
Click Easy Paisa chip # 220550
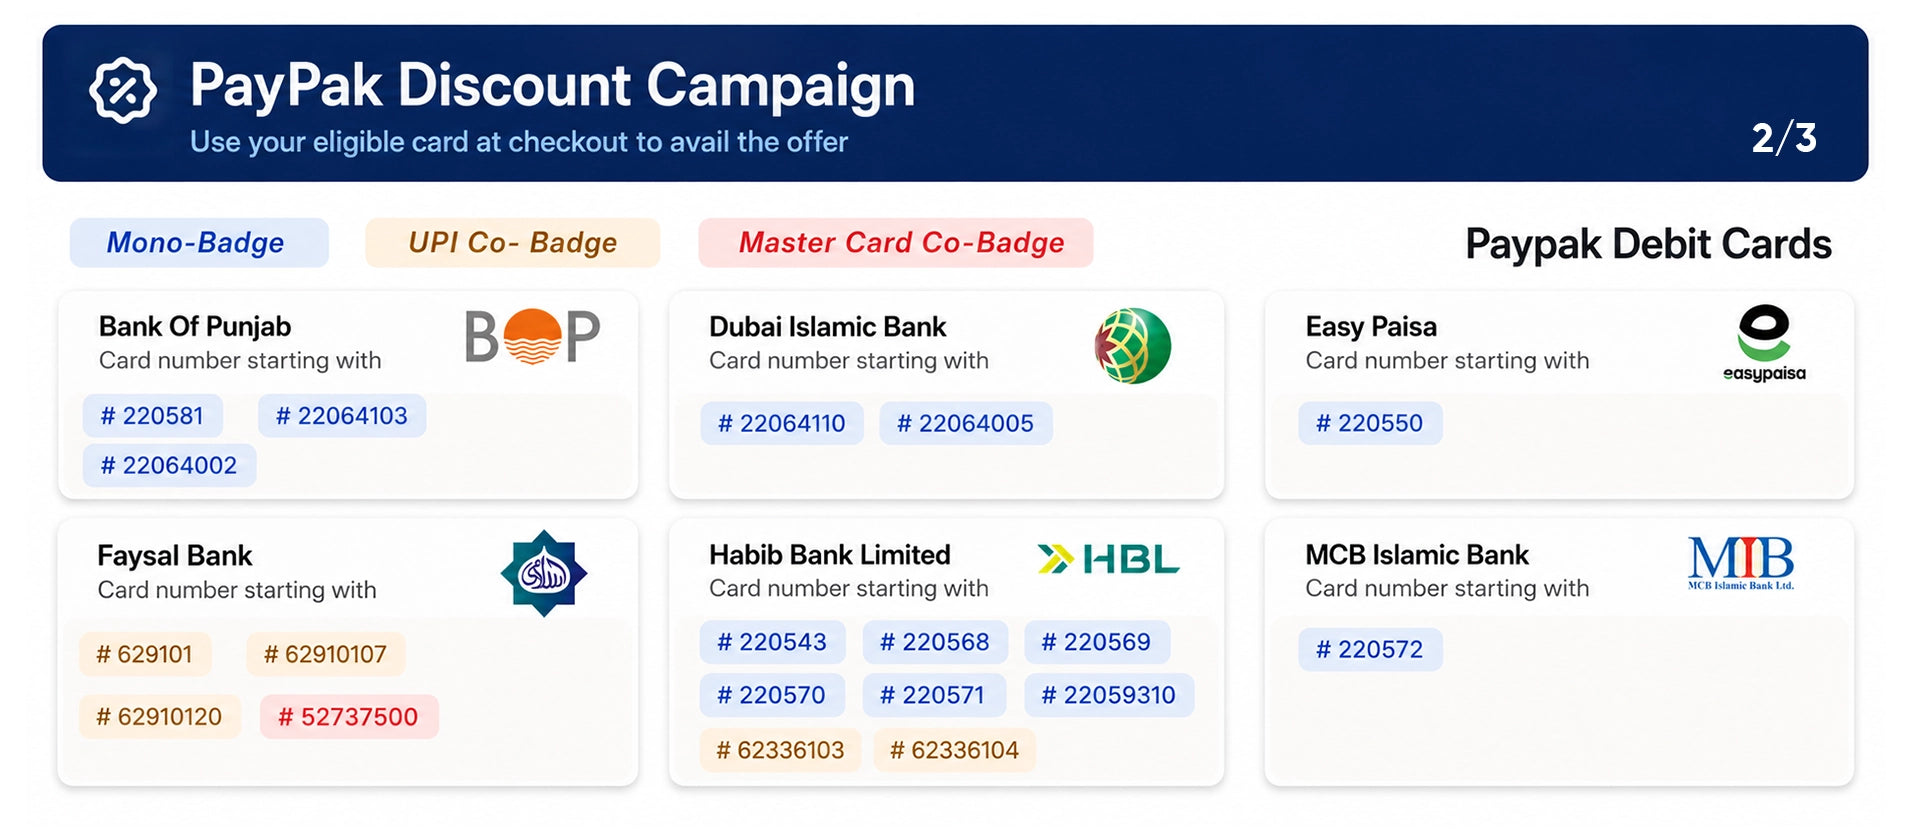coord(1370,423)
